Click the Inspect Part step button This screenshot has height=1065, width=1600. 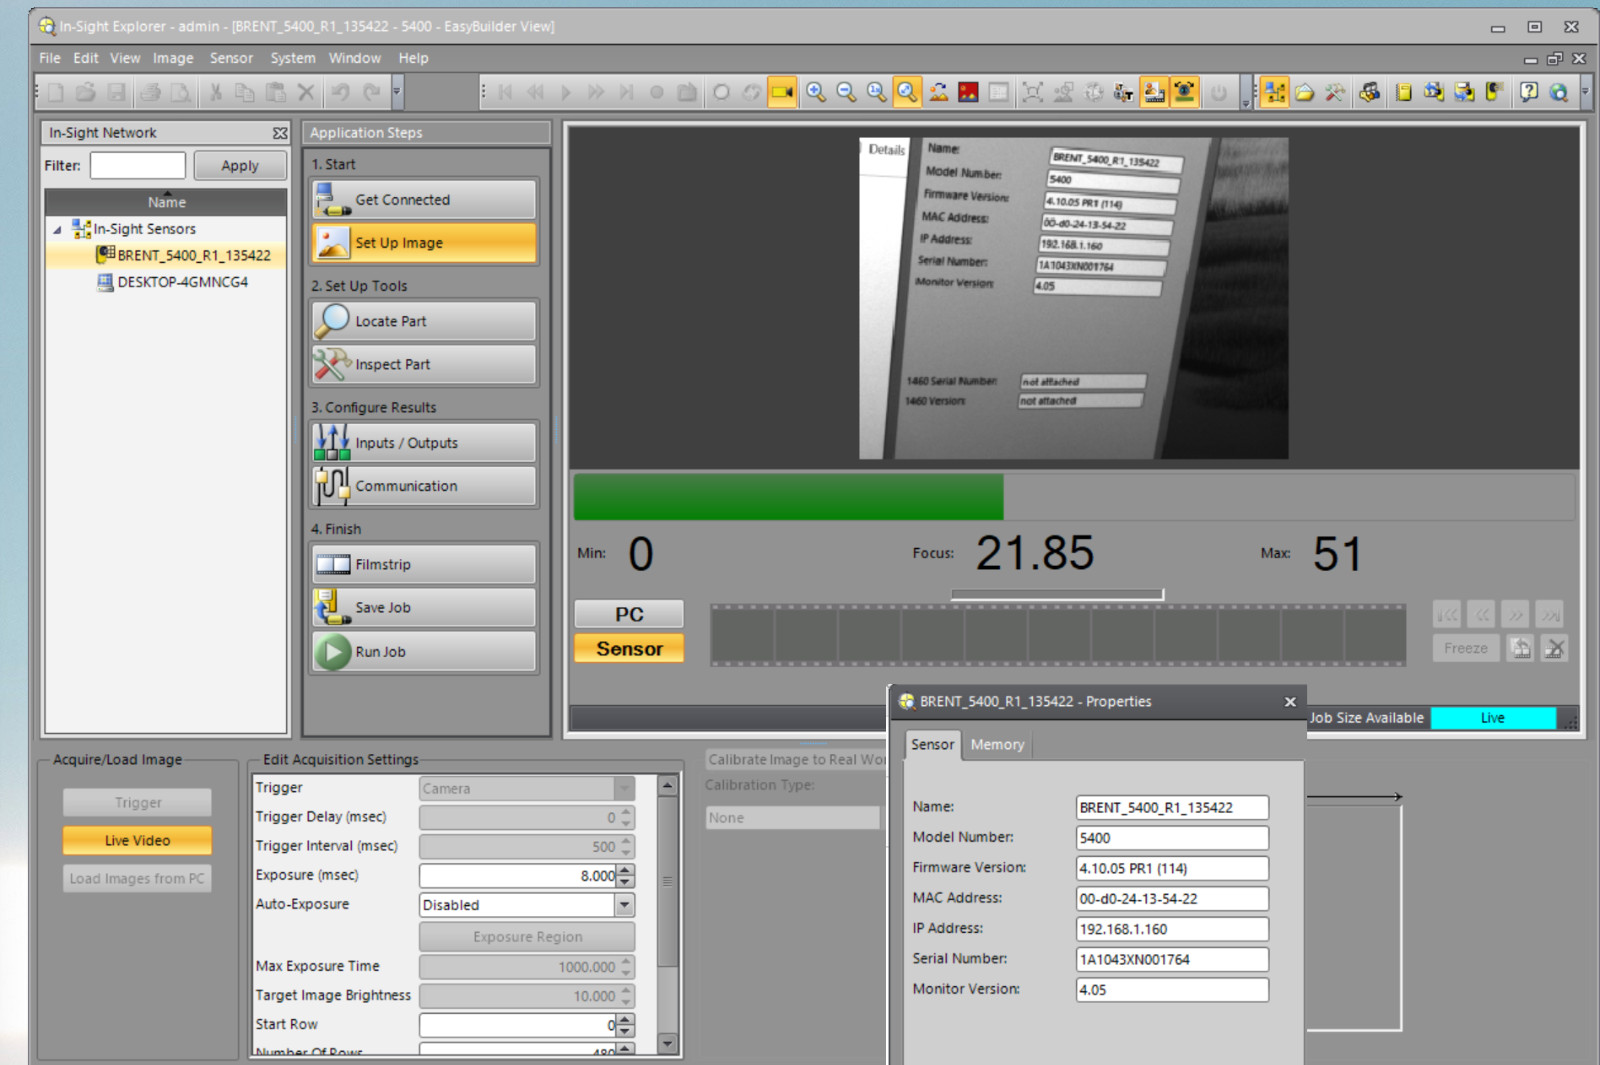[x=424, y=365]
